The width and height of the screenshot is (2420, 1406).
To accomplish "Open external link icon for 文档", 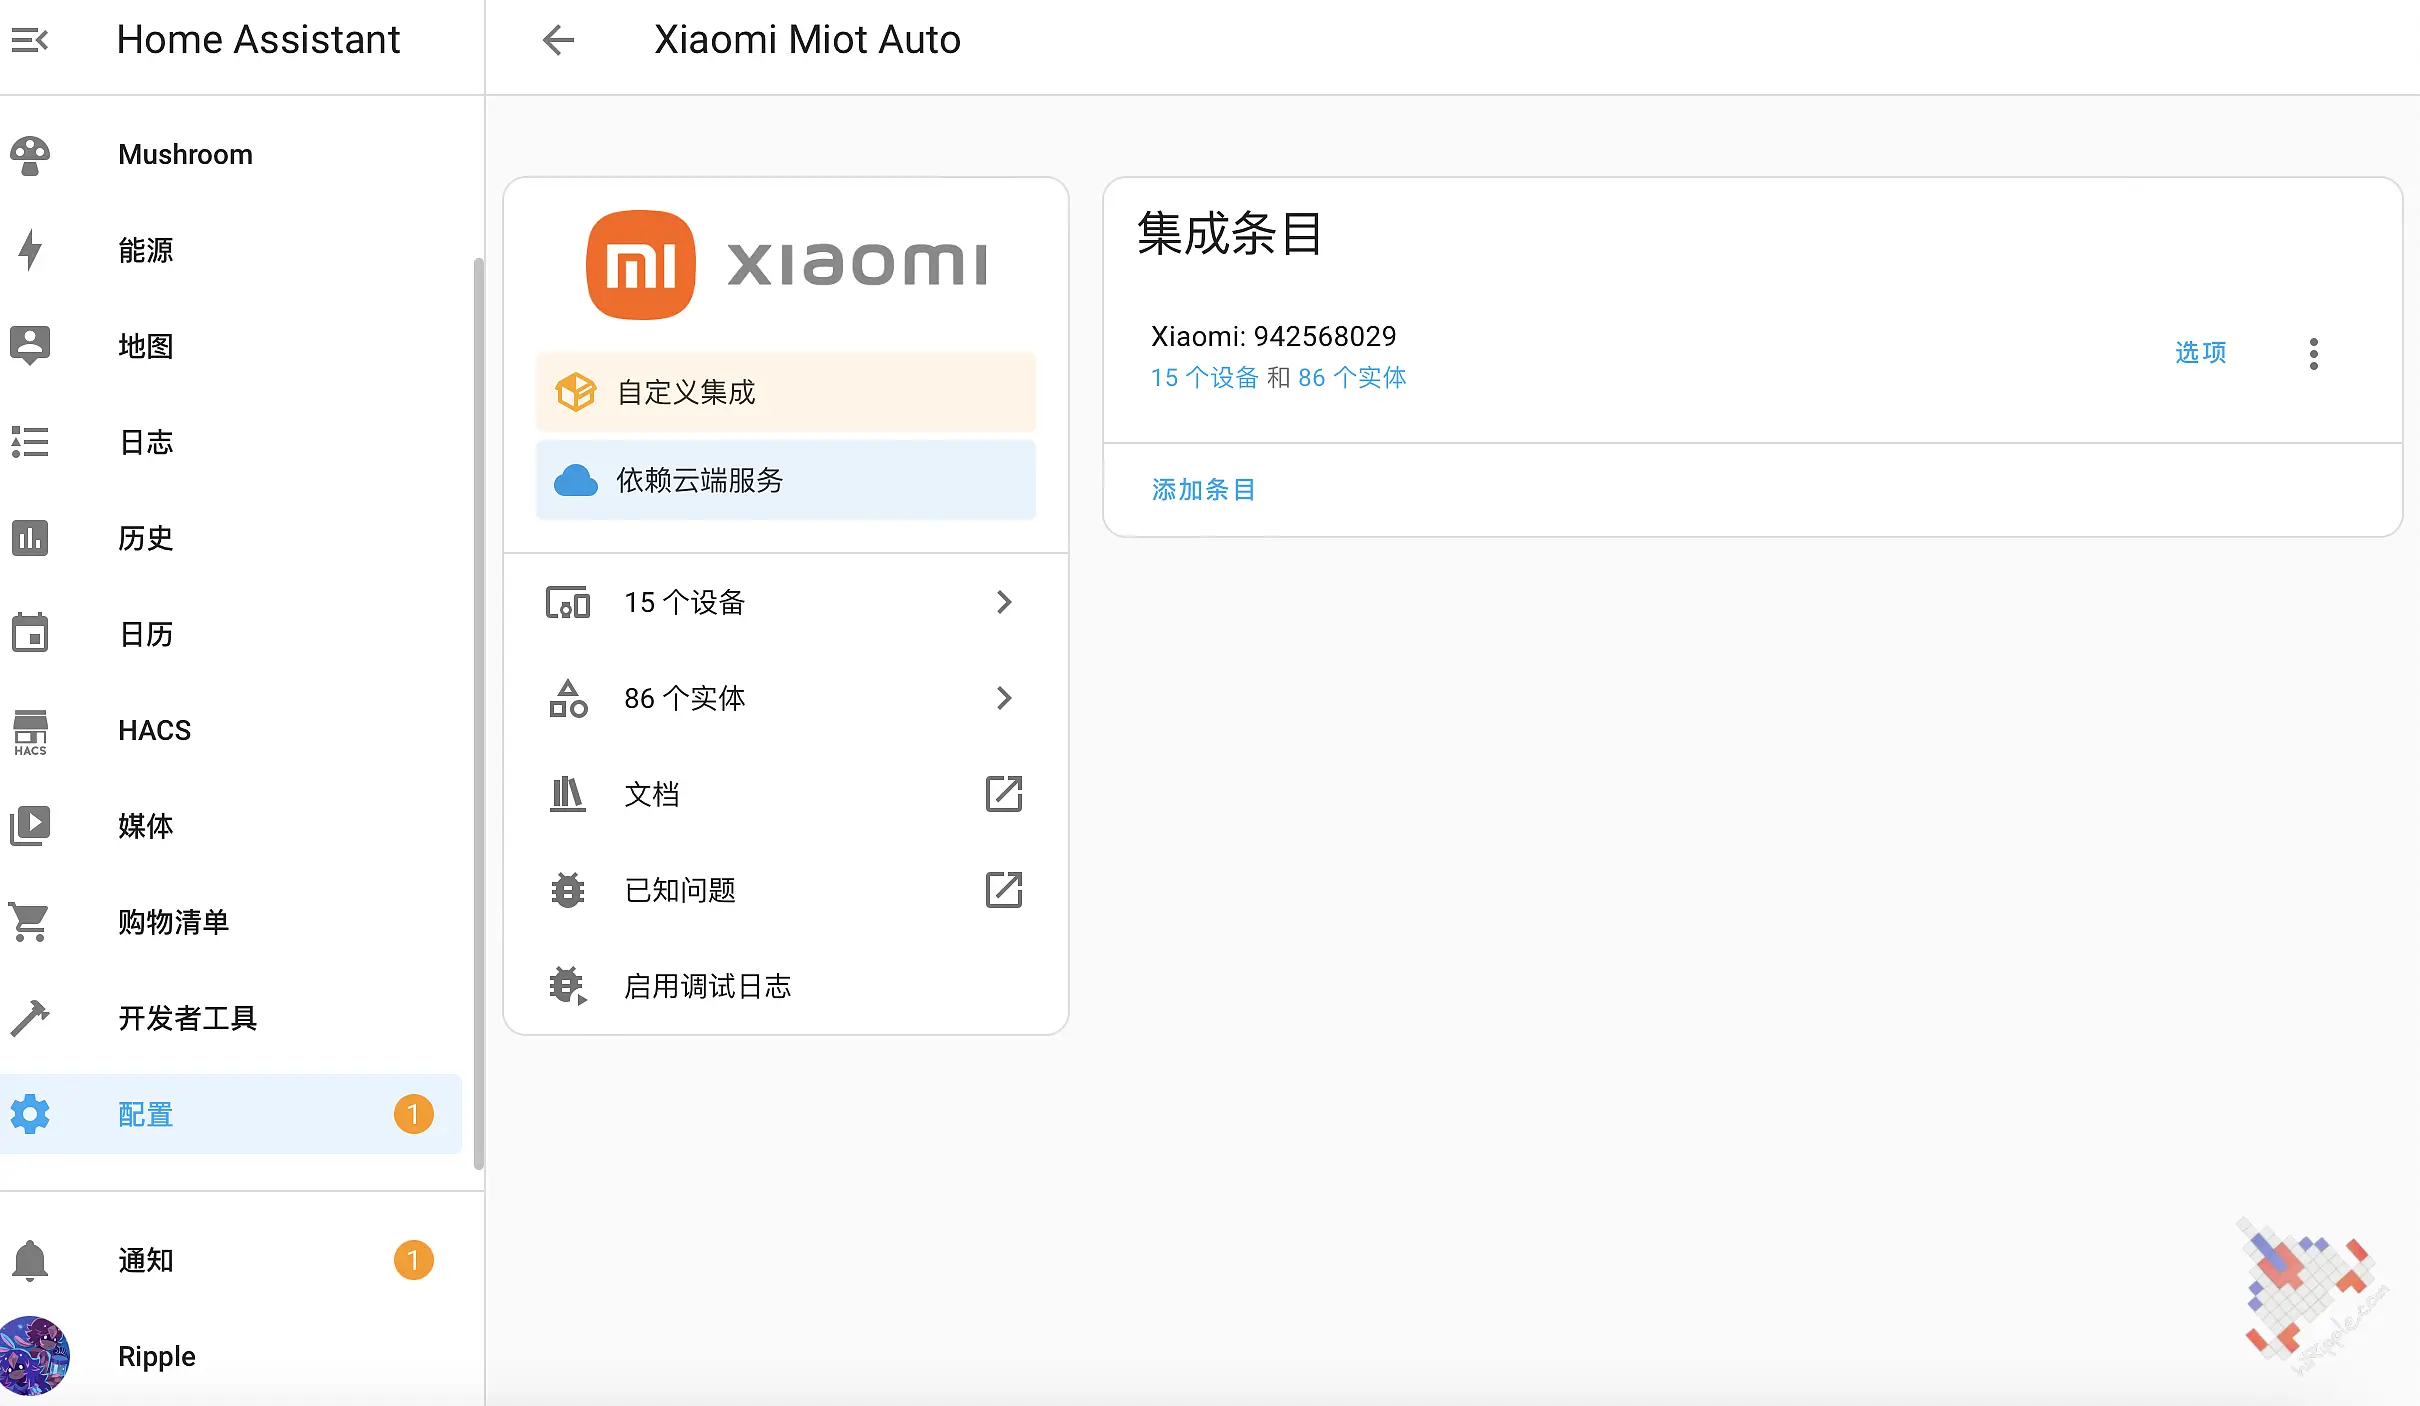I will 1004,794.
